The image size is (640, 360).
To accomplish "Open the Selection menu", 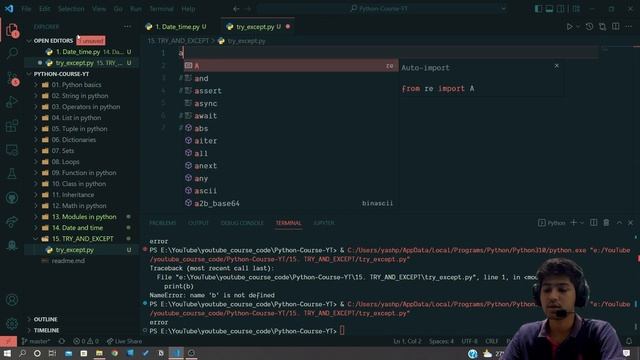I will click(71, 9).
